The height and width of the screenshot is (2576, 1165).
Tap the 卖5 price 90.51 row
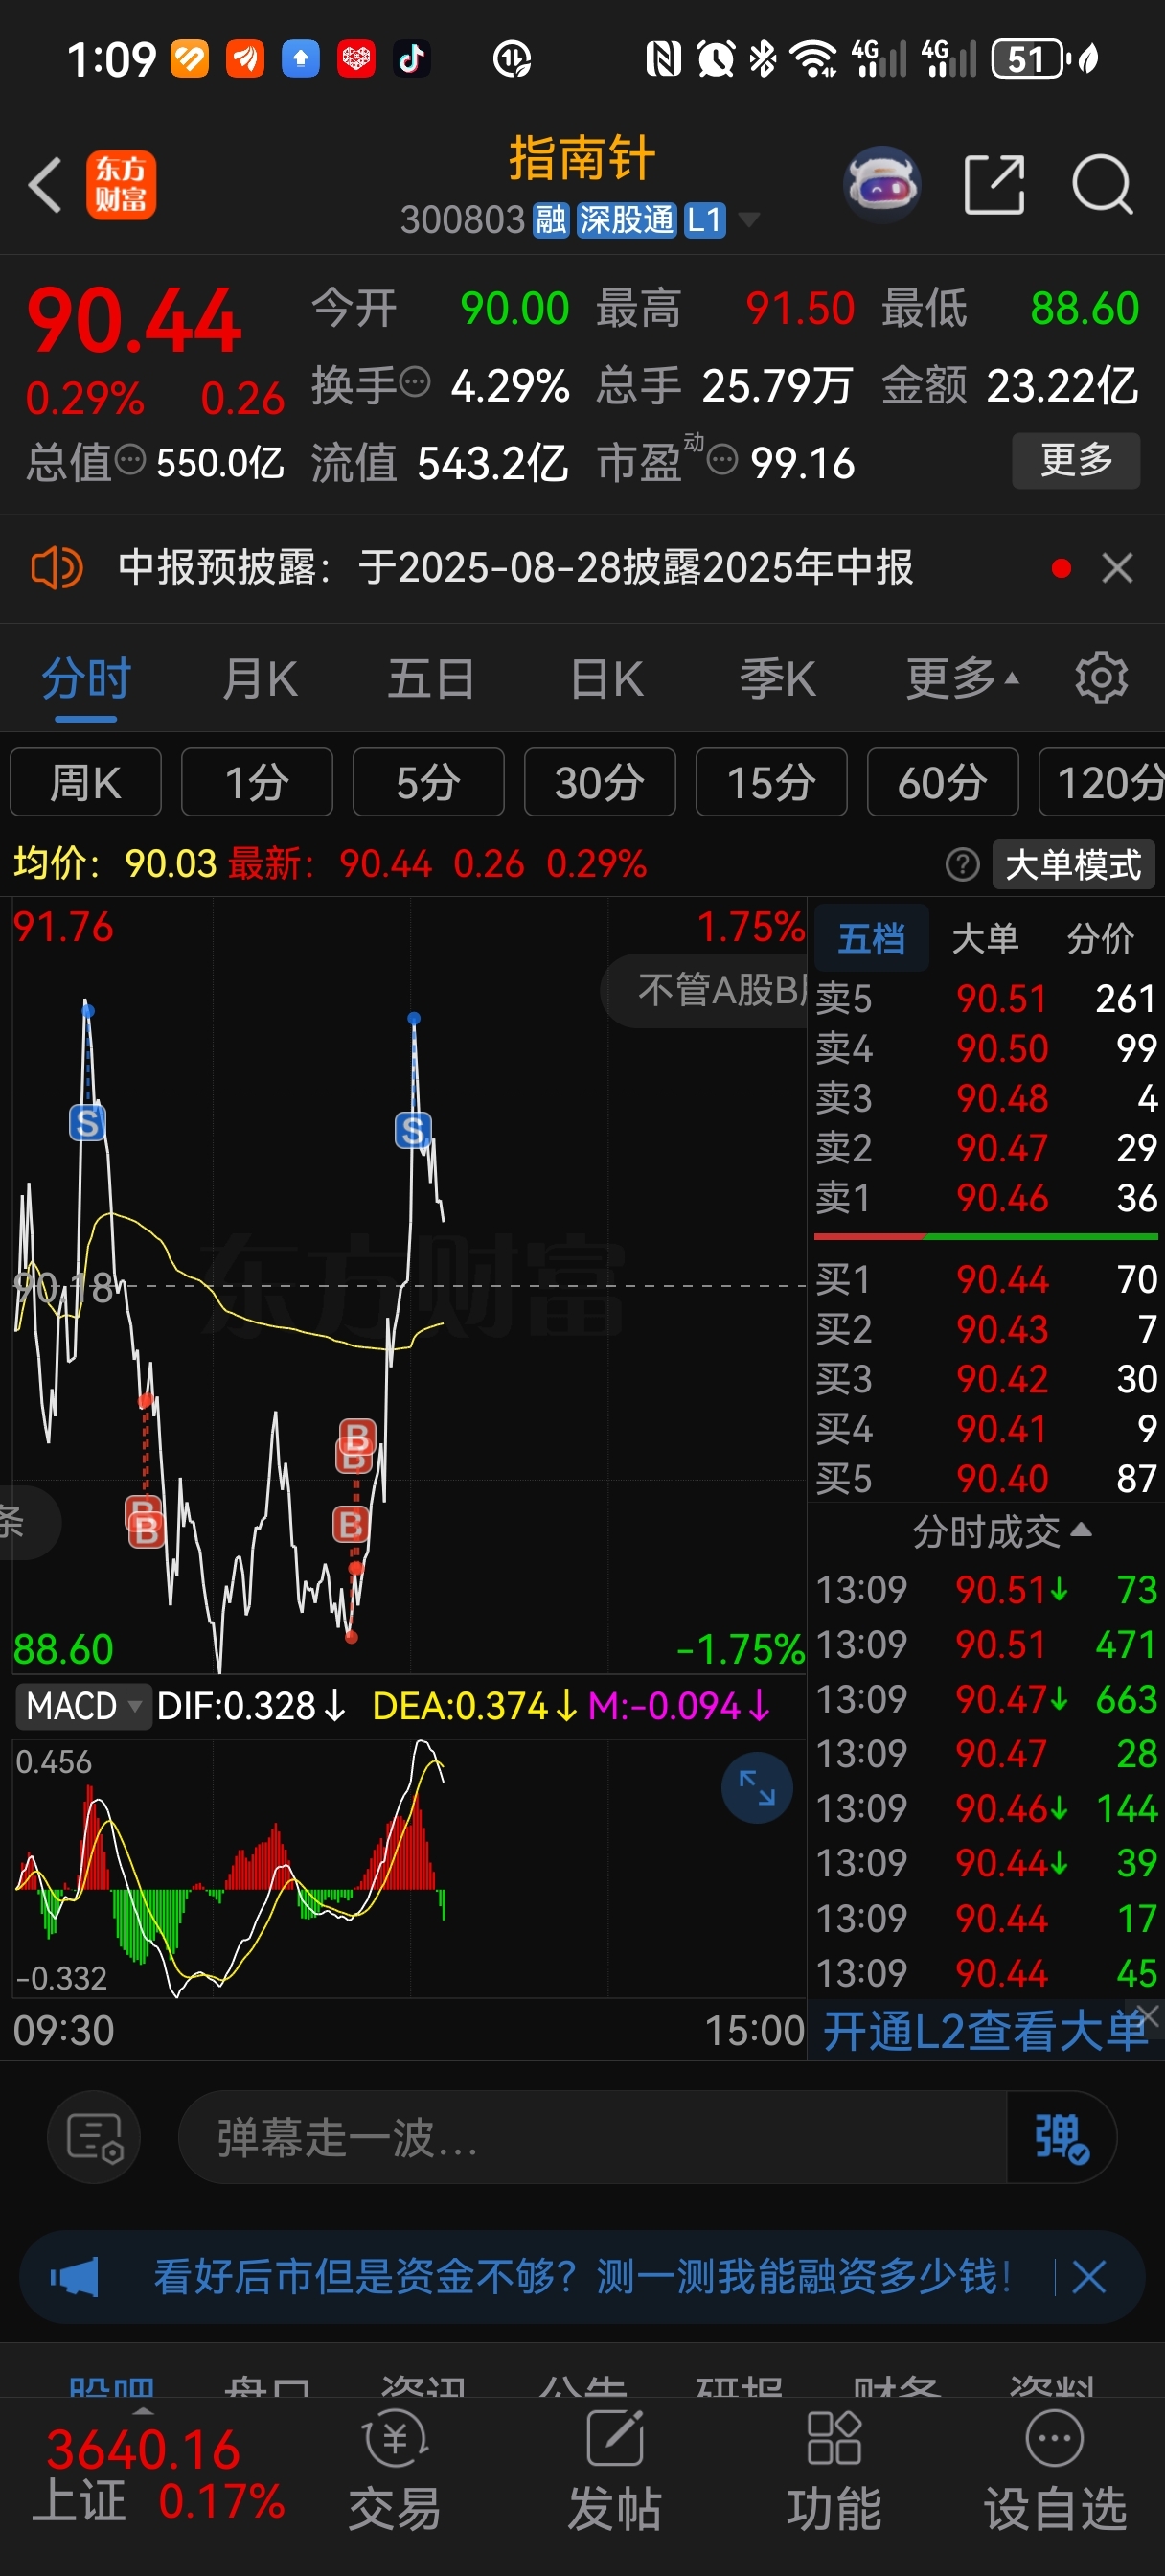click(986, 998)
